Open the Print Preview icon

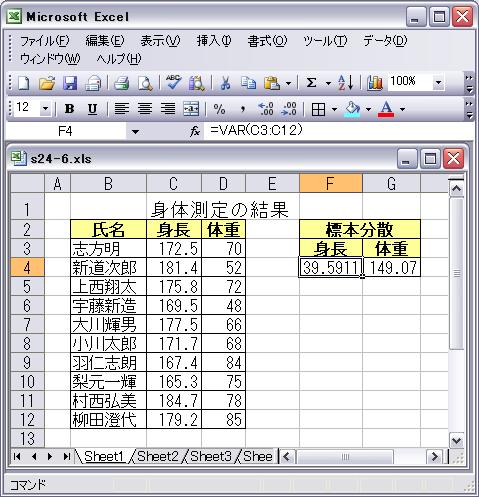point(145,83)
